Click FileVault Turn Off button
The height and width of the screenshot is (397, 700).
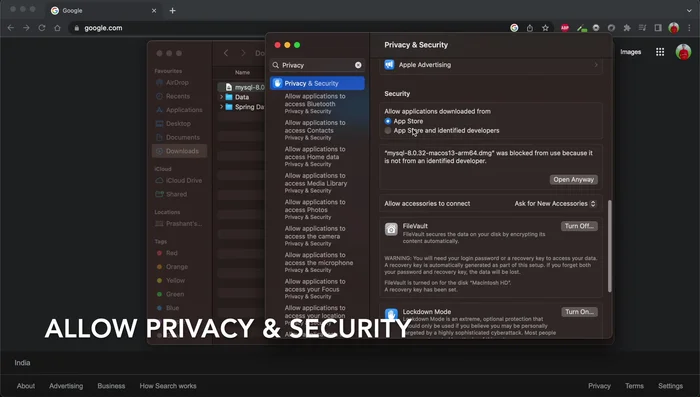579,226
